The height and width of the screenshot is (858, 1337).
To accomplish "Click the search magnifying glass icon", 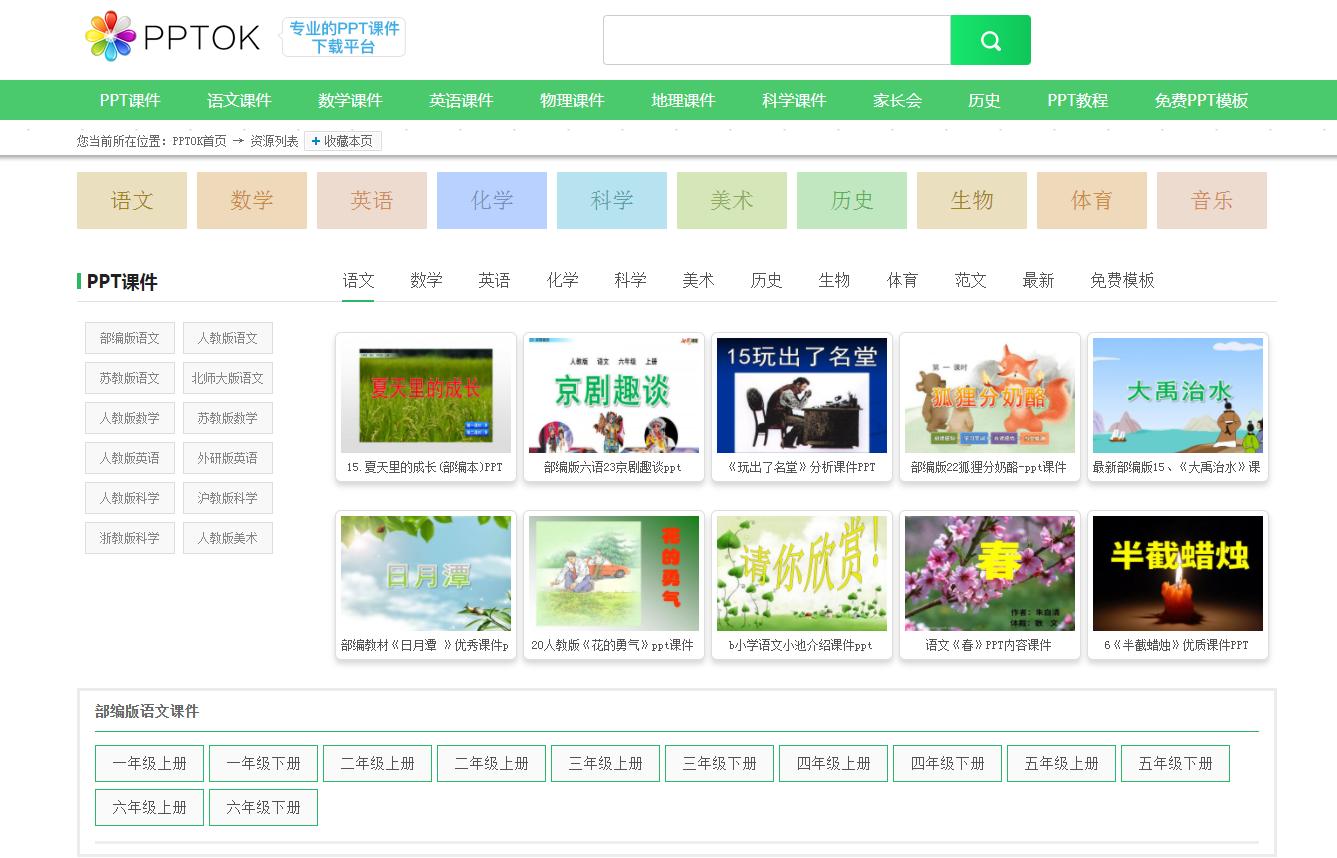I will tap(989, 40).
